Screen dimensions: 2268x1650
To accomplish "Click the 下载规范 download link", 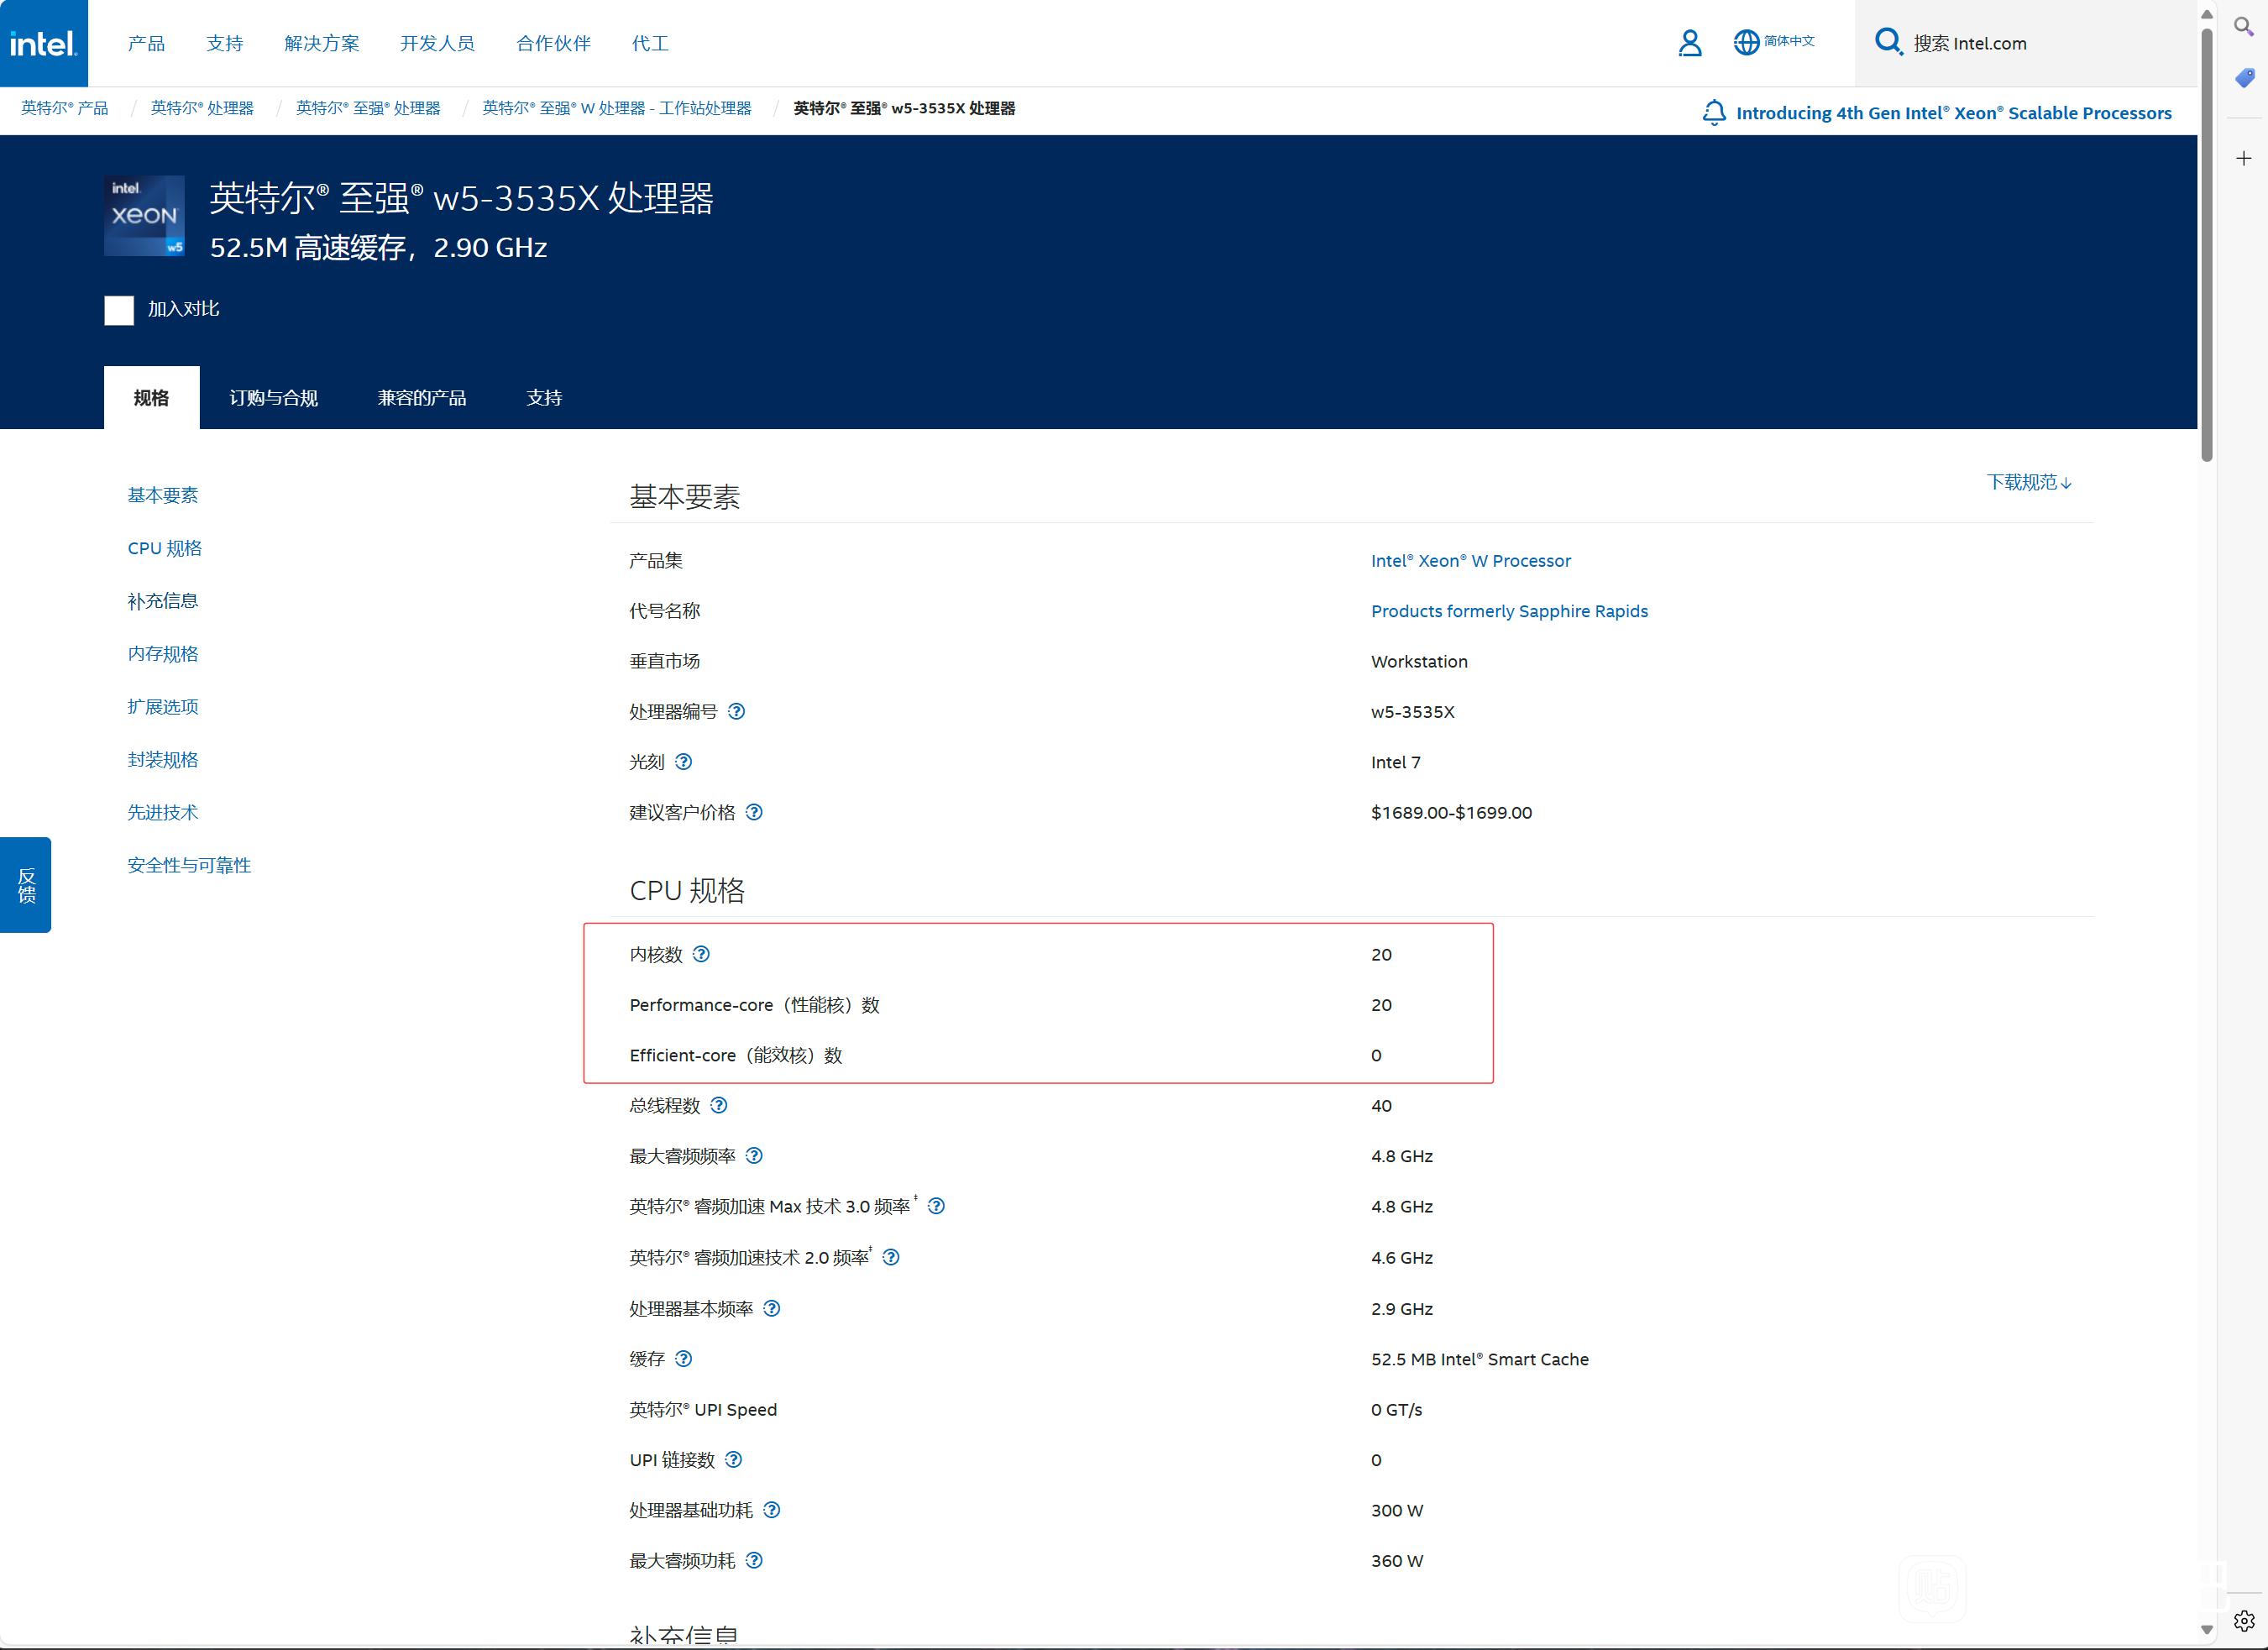I will pos(2030,482).
